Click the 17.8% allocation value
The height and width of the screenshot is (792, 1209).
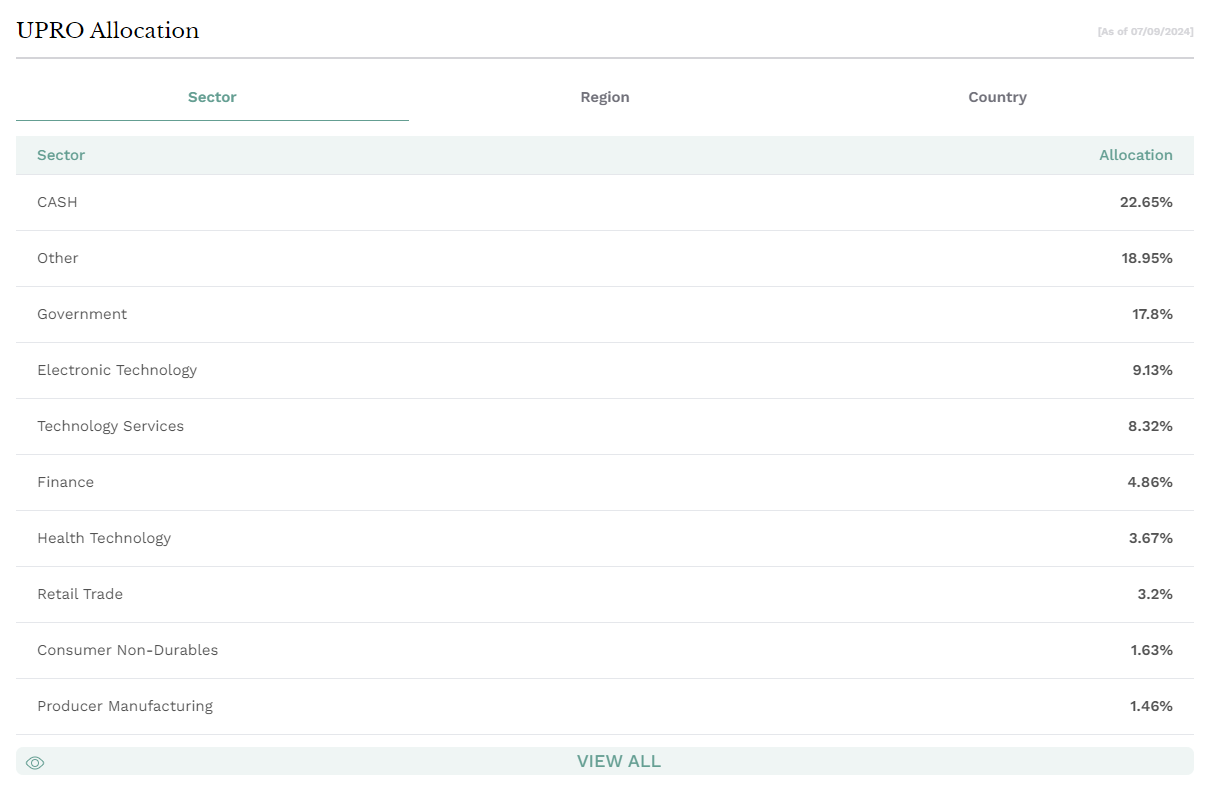(1152, 314)
